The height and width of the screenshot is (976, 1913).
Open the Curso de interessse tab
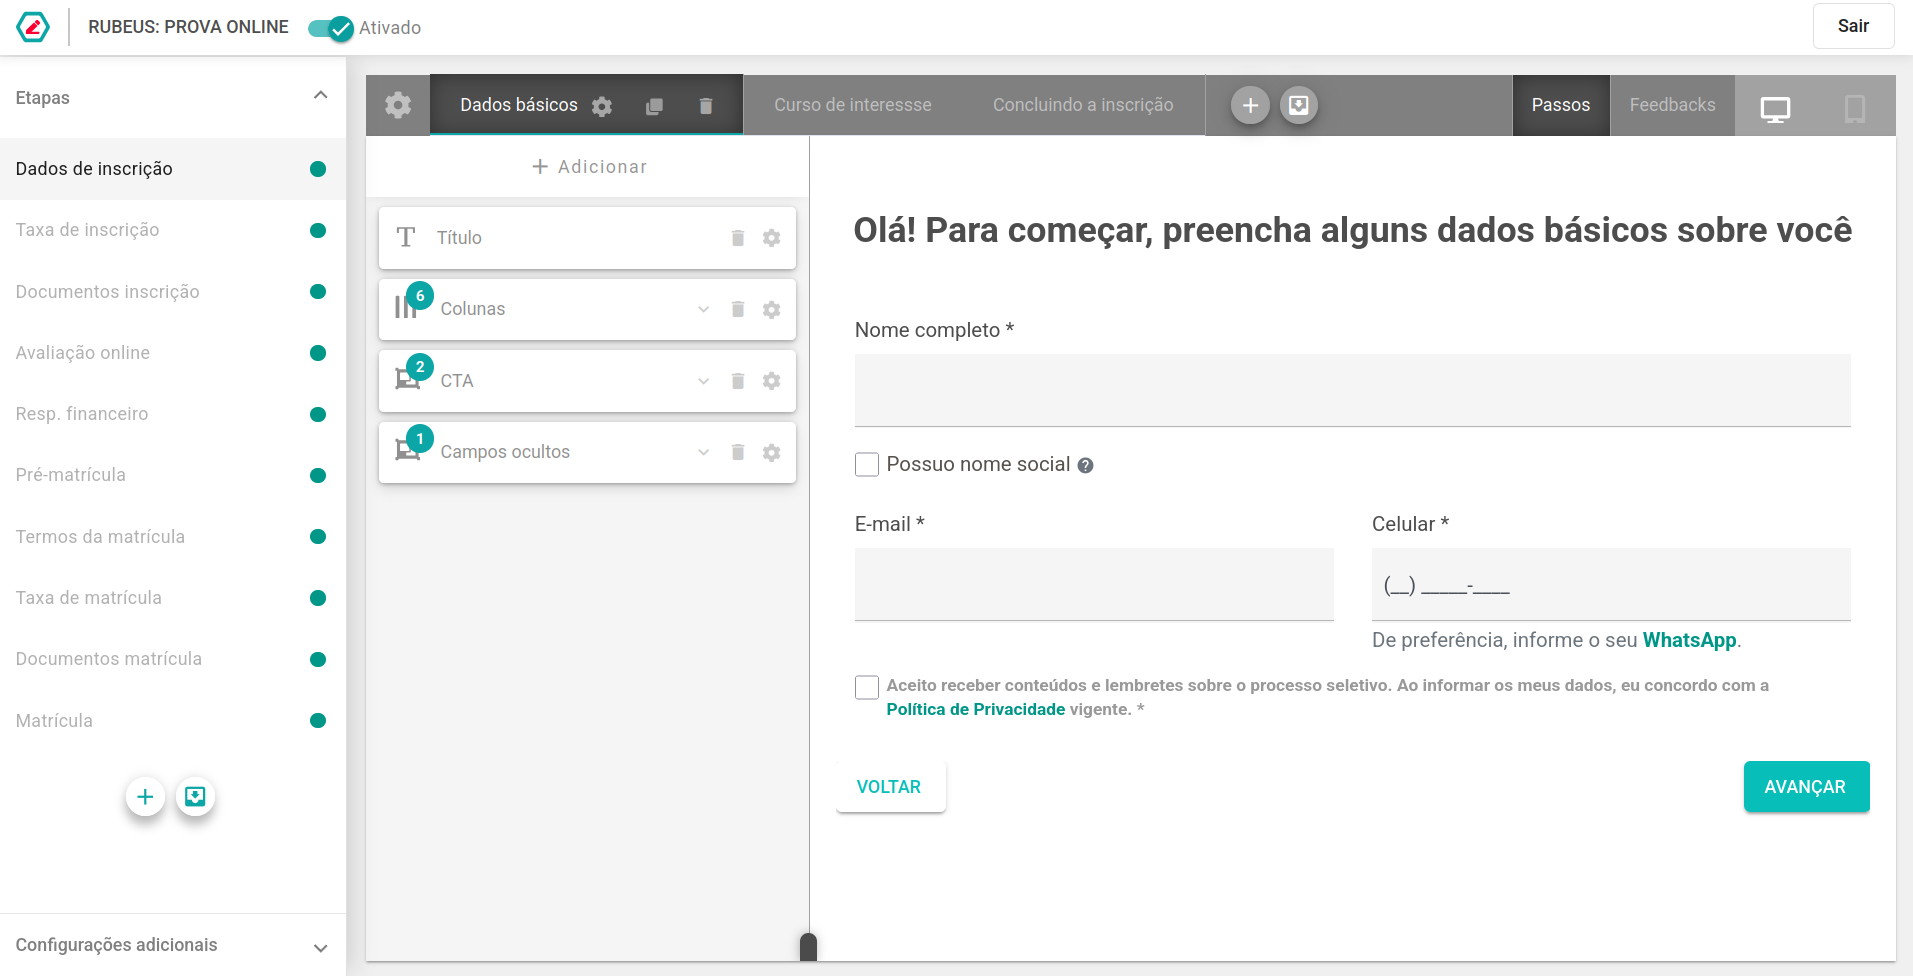(x=853, y=105)
